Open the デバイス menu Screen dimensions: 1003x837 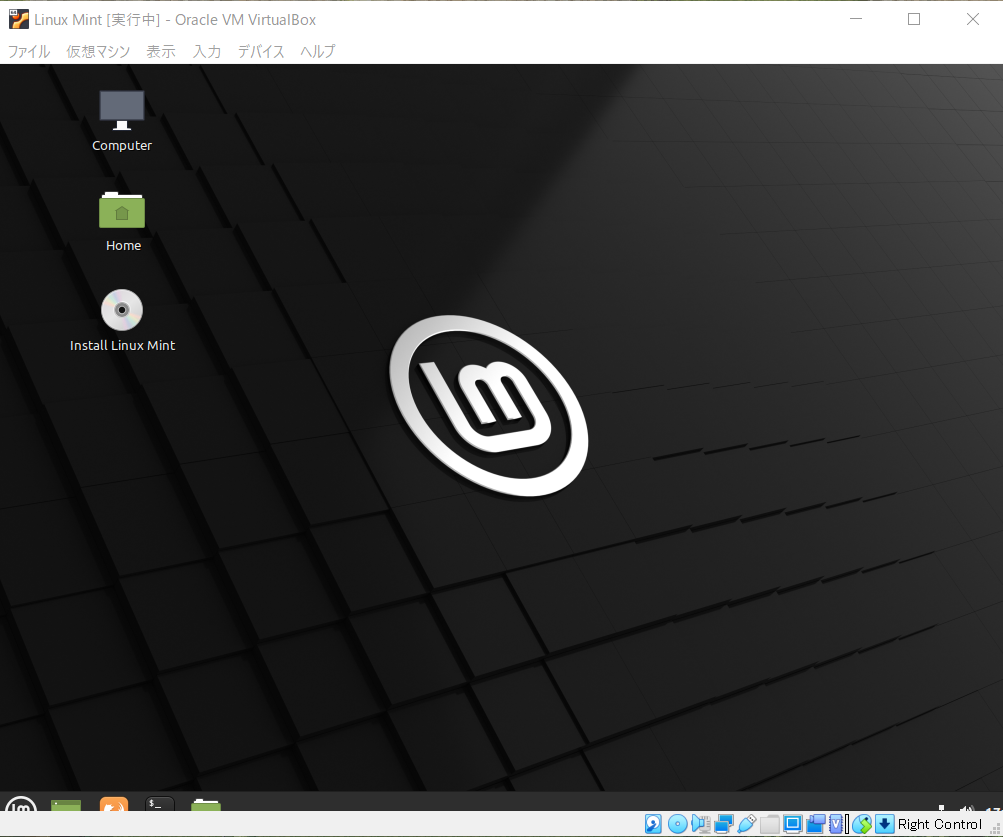tap(260, 51)
